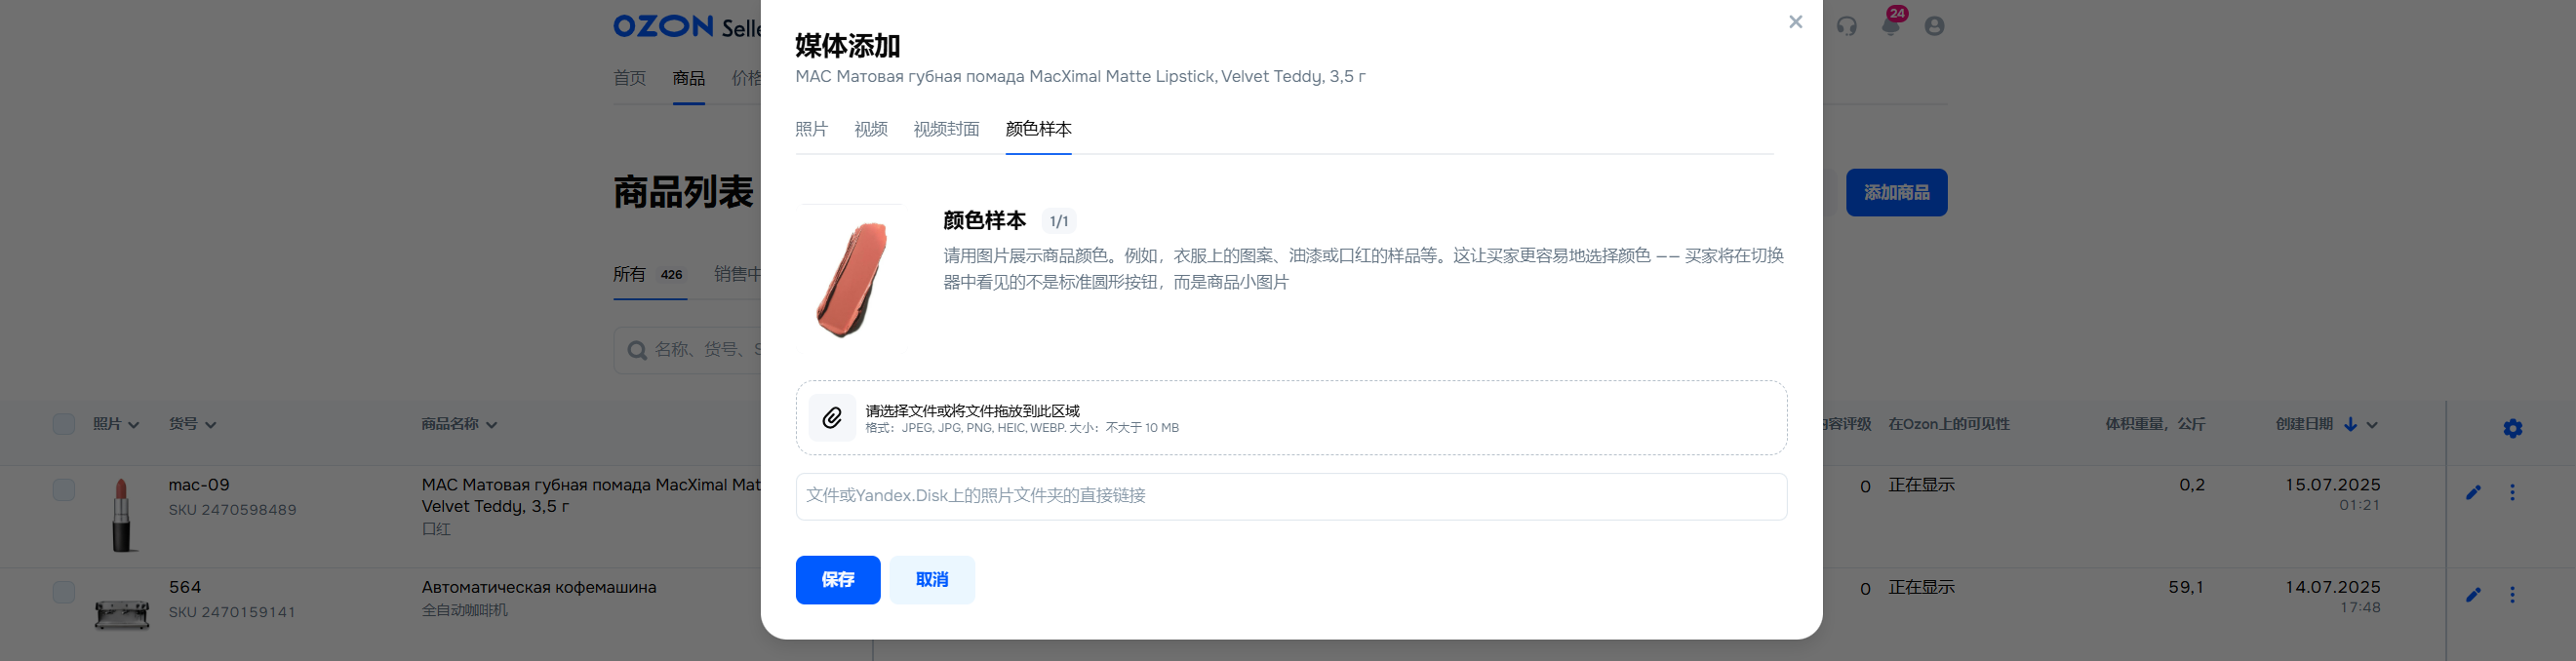
Task: Switch to the 照片 tab
Action: tap(812, 129)
